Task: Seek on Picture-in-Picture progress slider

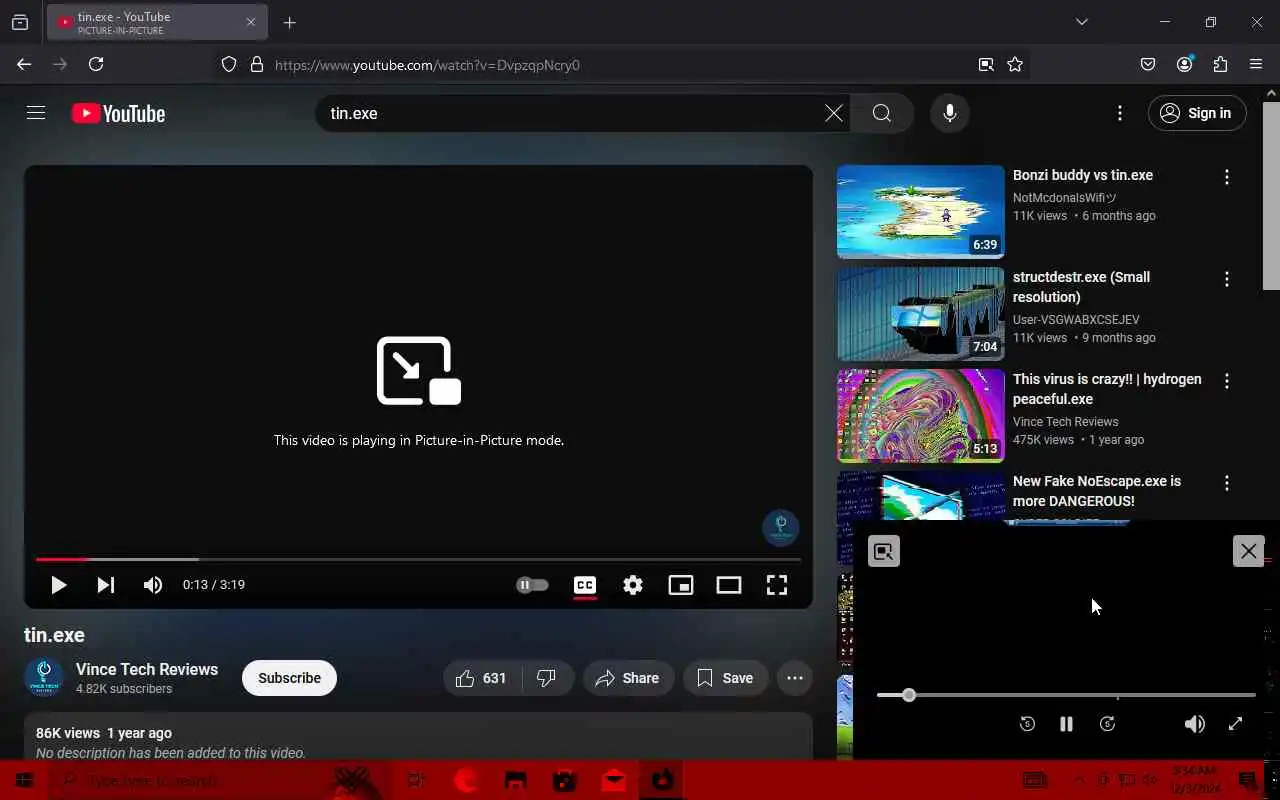Action: coord(1066,694)
